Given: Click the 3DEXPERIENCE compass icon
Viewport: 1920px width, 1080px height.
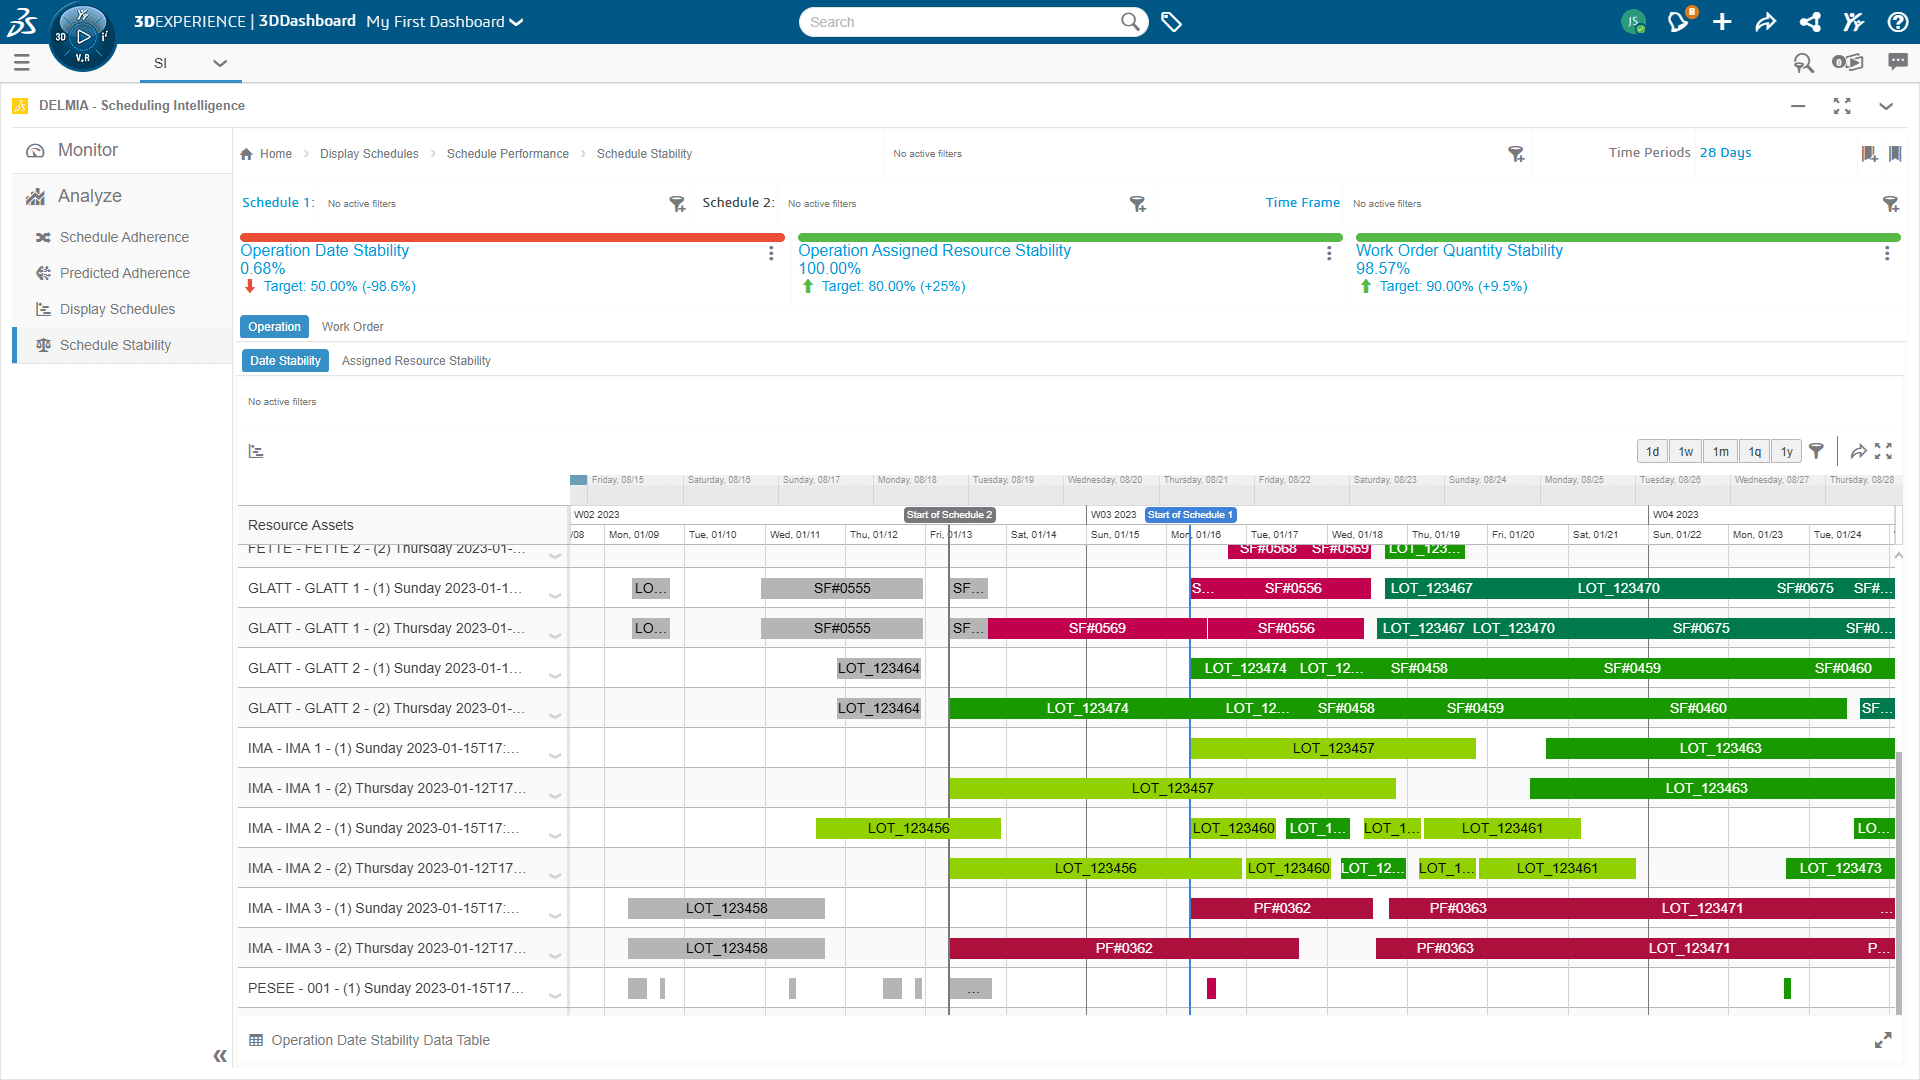Looking at the screenshot, I should (x=83, y=37).
